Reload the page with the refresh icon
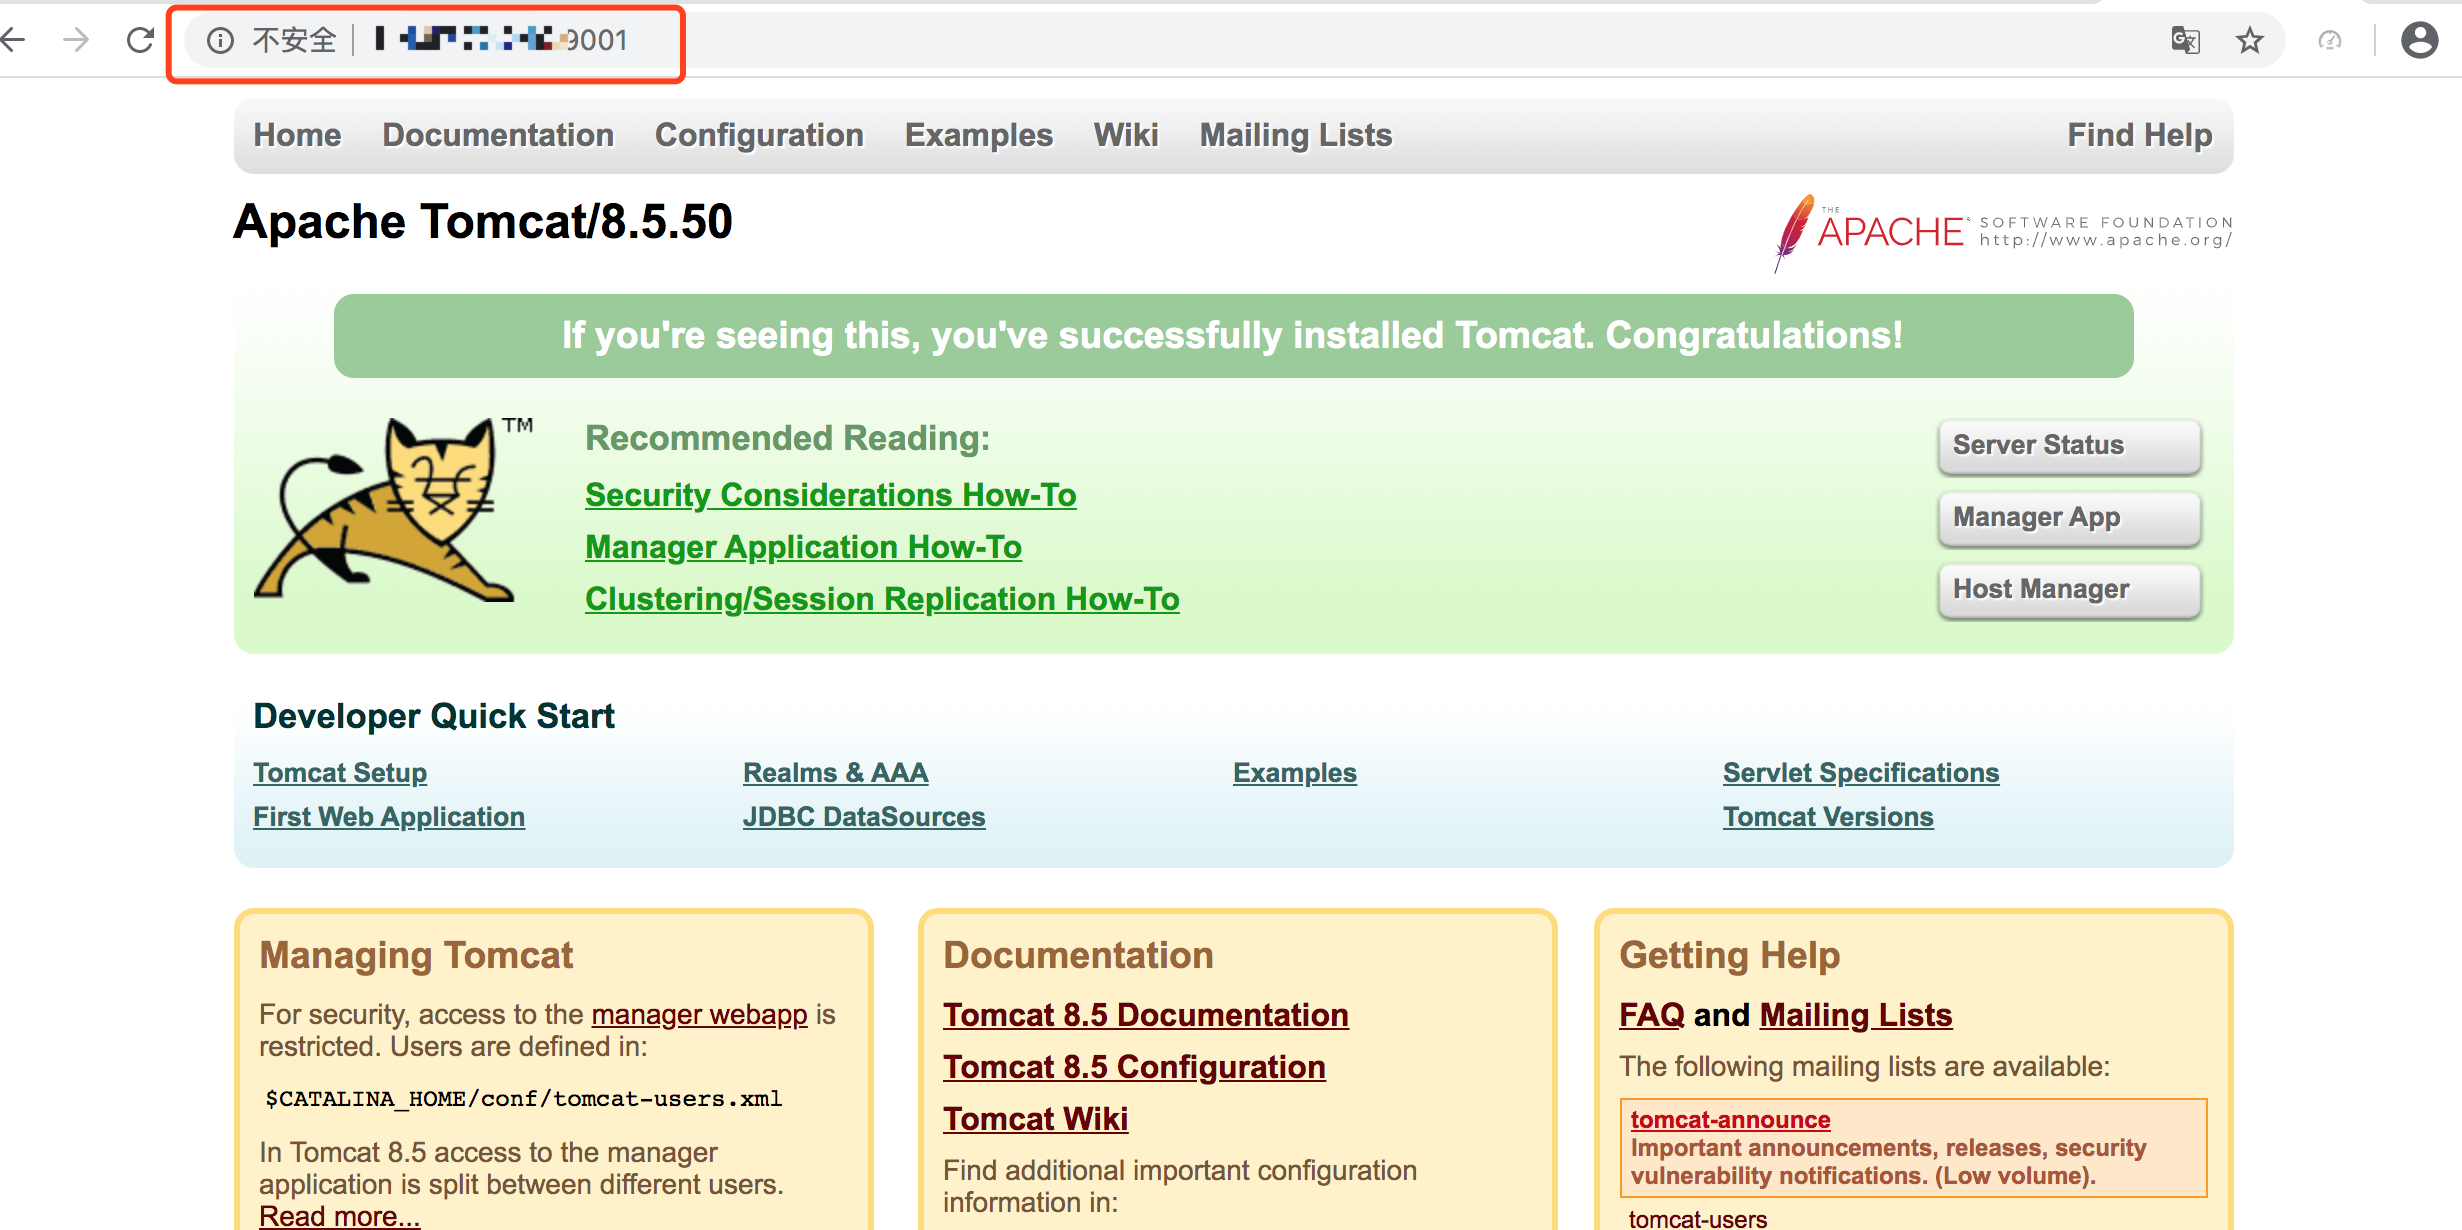Viewport: 2462px width, 1230px height. [x=140, y=40]
